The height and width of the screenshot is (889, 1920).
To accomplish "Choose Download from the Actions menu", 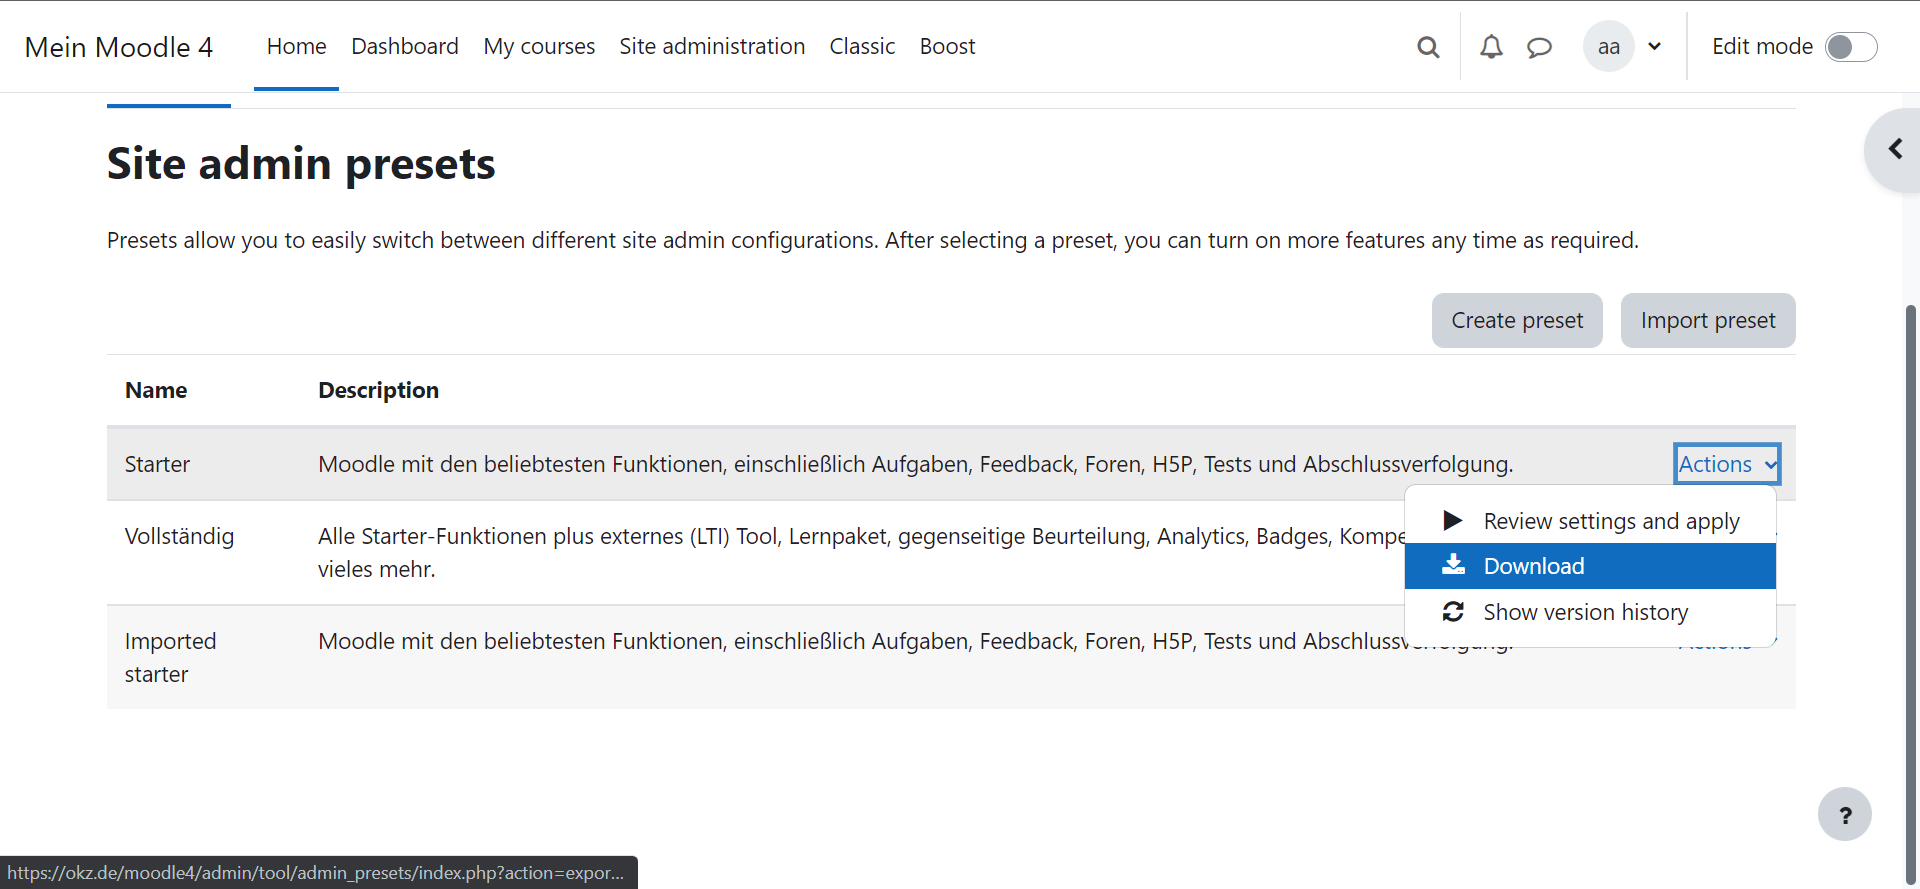I will [1590, 566].
